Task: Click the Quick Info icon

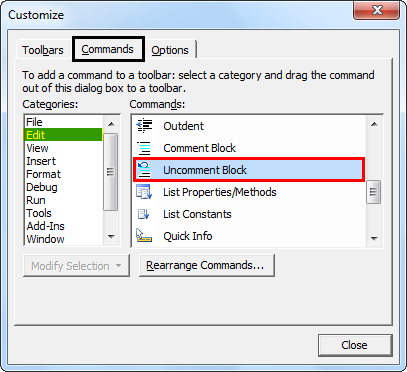Action: (144, 235)
